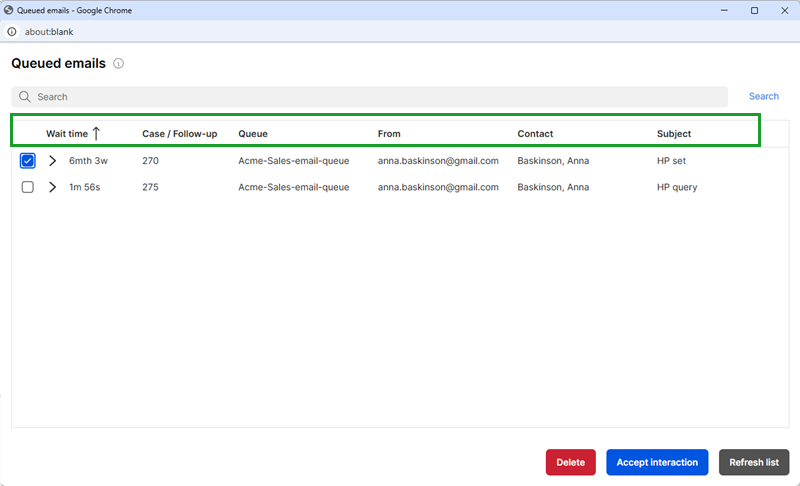This screenshot has width=800, height=486.
Task: Click Accept interaction button
Action: point(657,462)
